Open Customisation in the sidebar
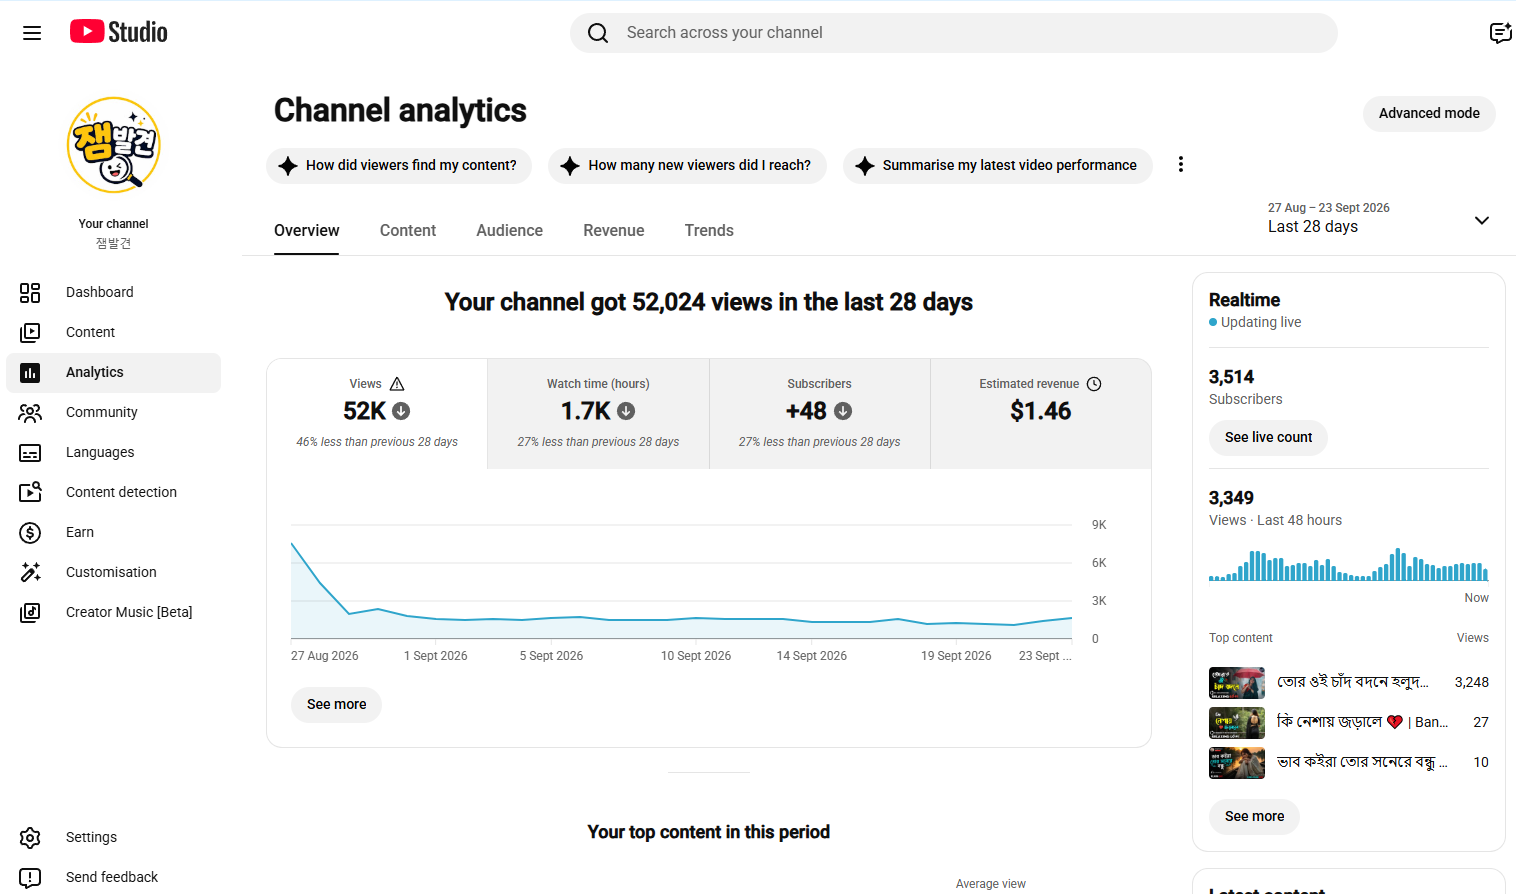The height and width of the screenshot is (894, 1516). pos(113,572)
